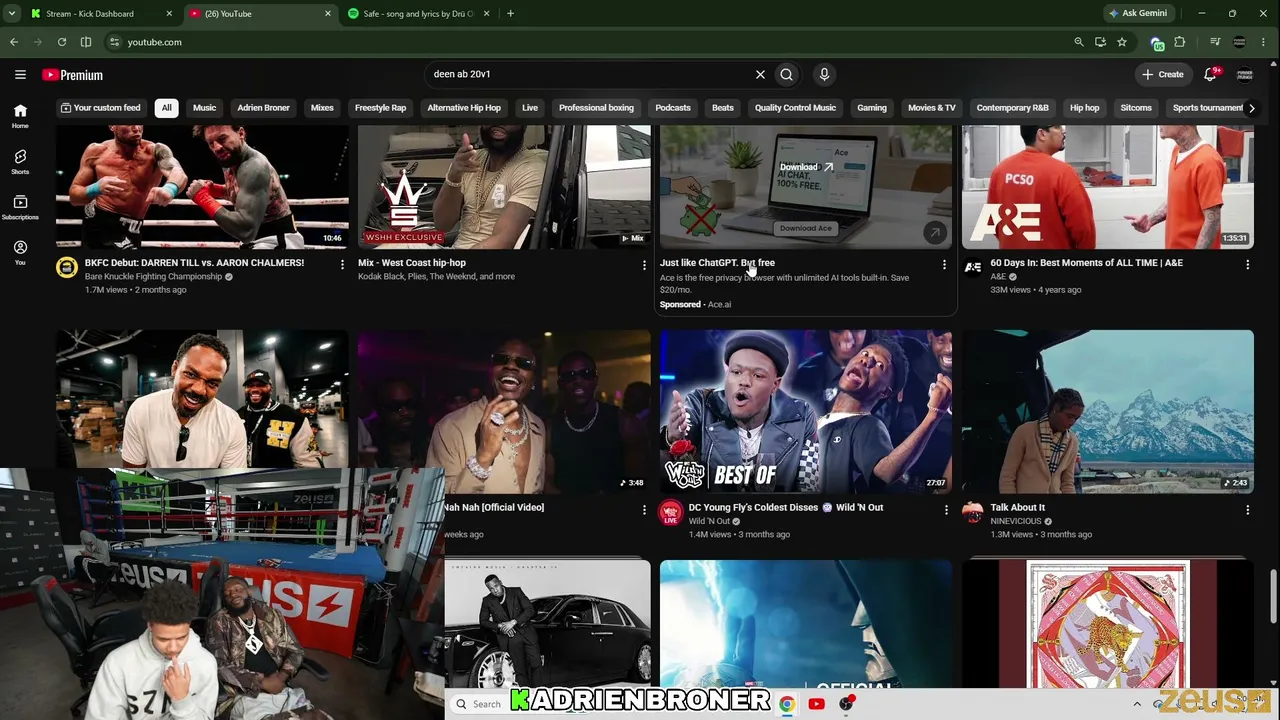Screen dimensions: 1280x720
Task: Select the Live filter chip
Action: [x=530, y=108]
